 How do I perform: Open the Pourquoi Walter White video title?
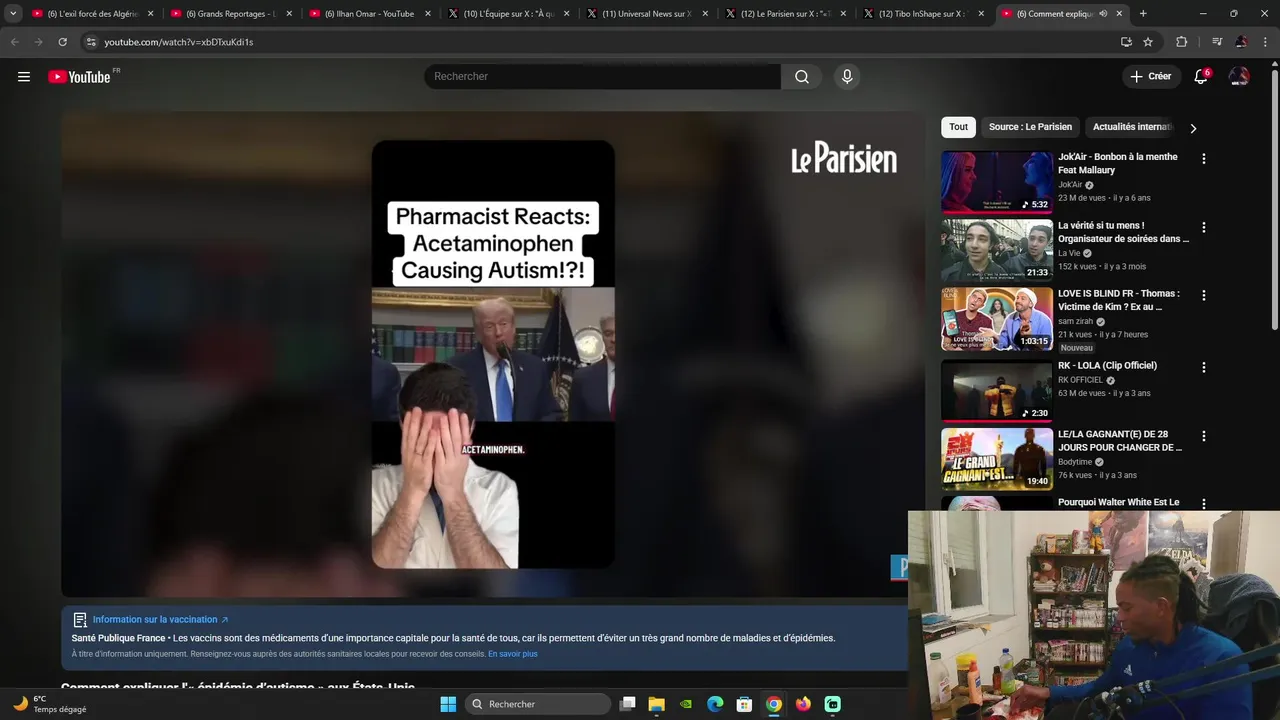(x=1119, y=502)
